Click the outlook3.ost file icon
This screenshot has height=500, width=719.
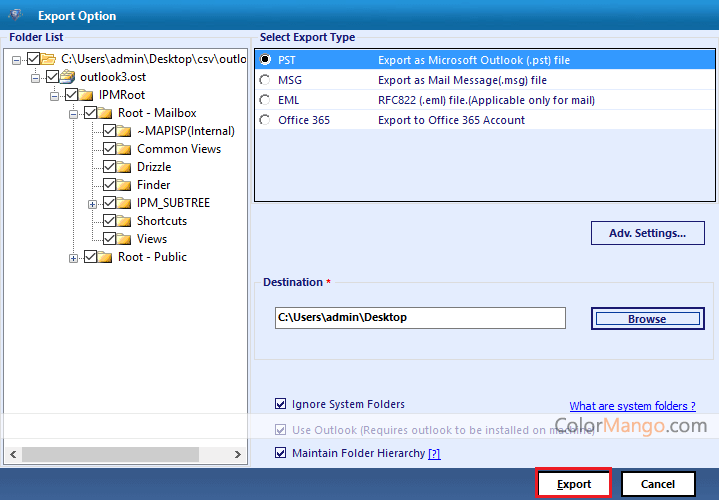(68, 77)
